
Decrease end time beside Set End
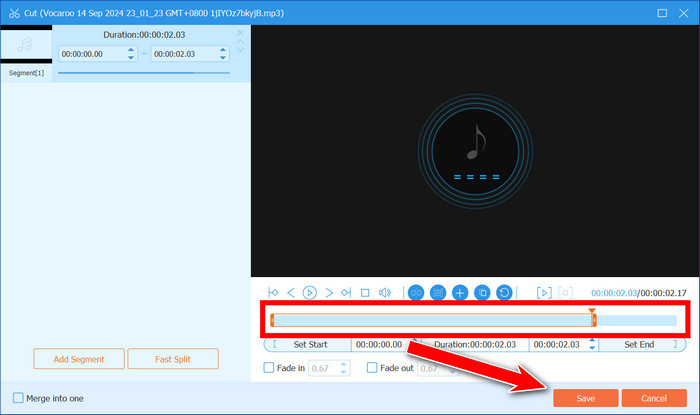(x=592, y=348)
